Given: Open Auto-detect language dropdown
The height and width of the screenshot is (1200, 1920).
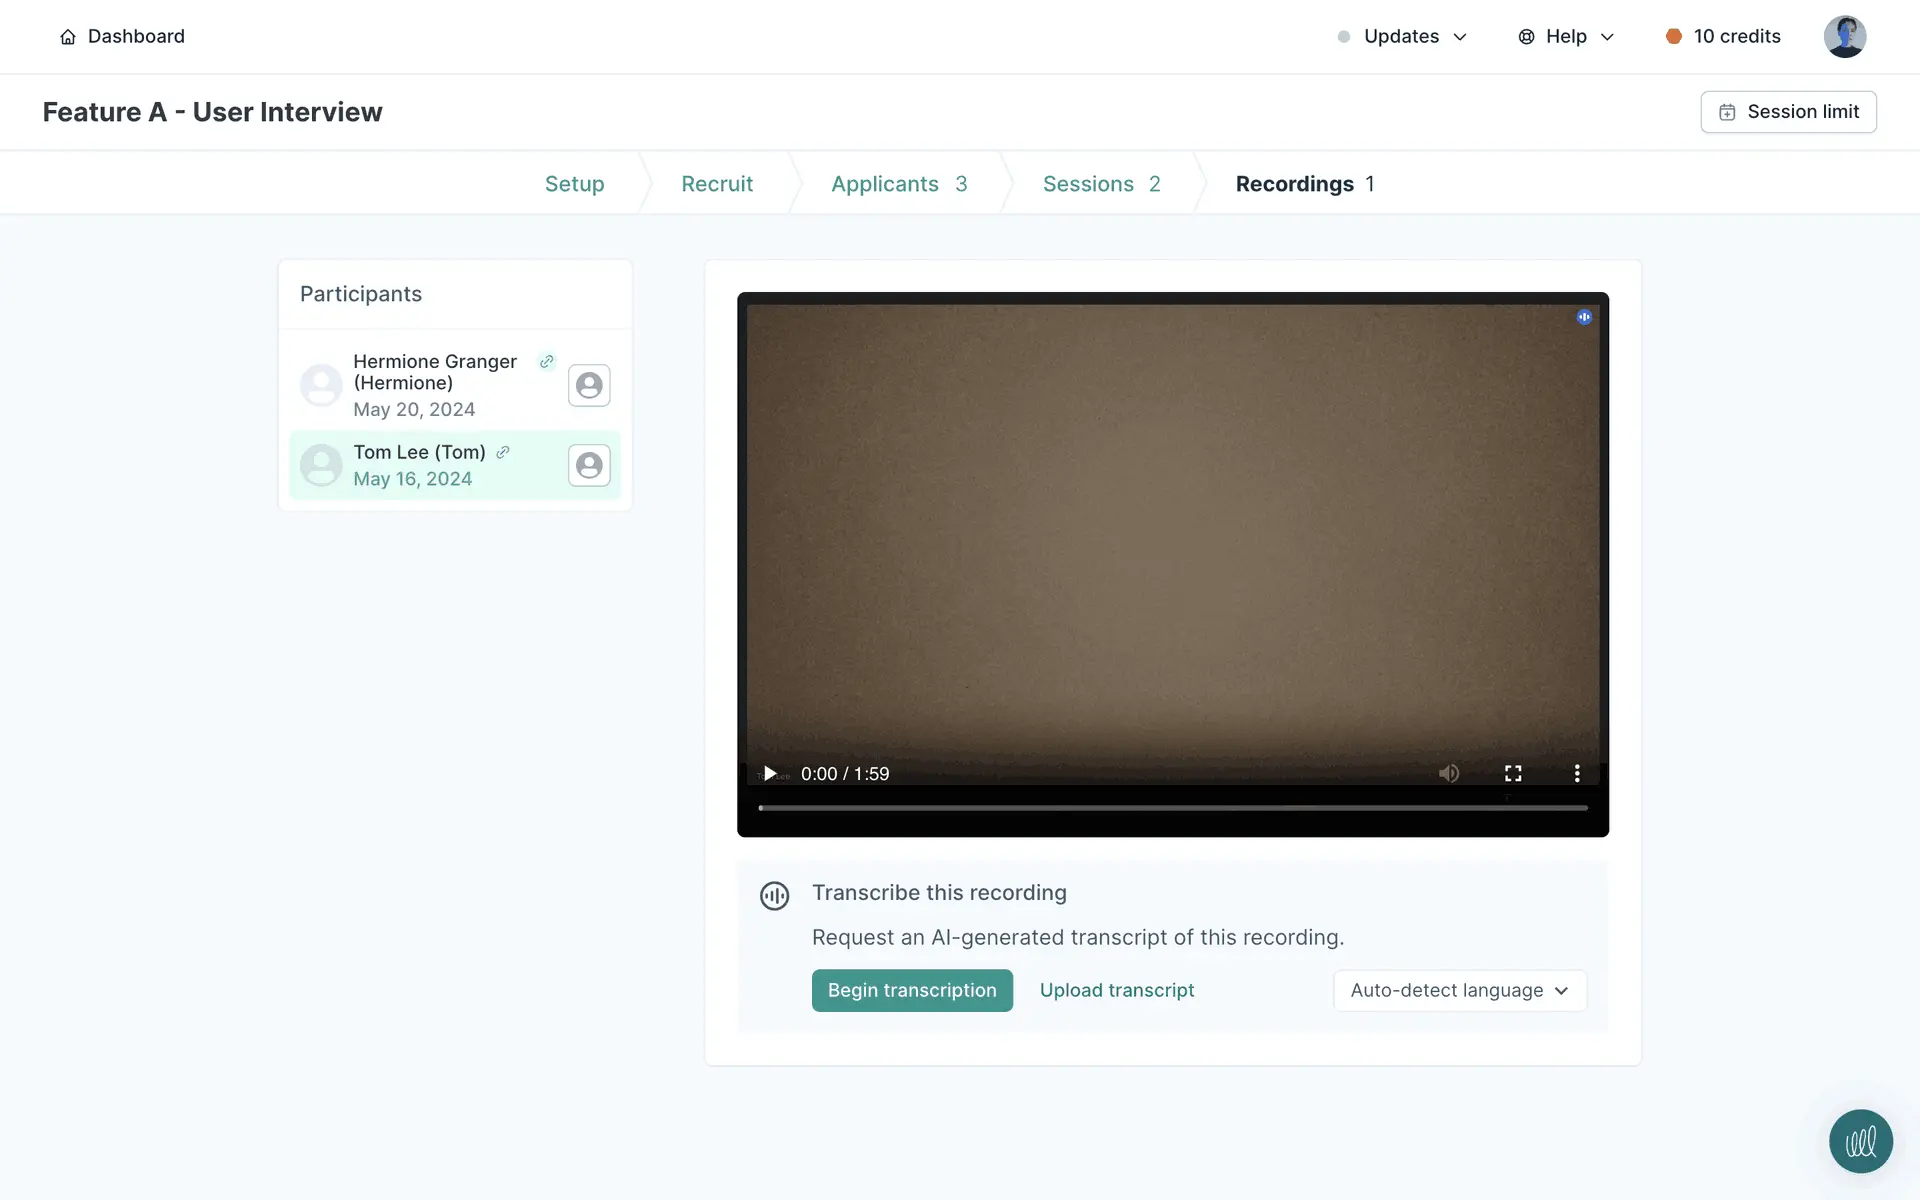Looking at the screenshot, I should click(1459, 990).
